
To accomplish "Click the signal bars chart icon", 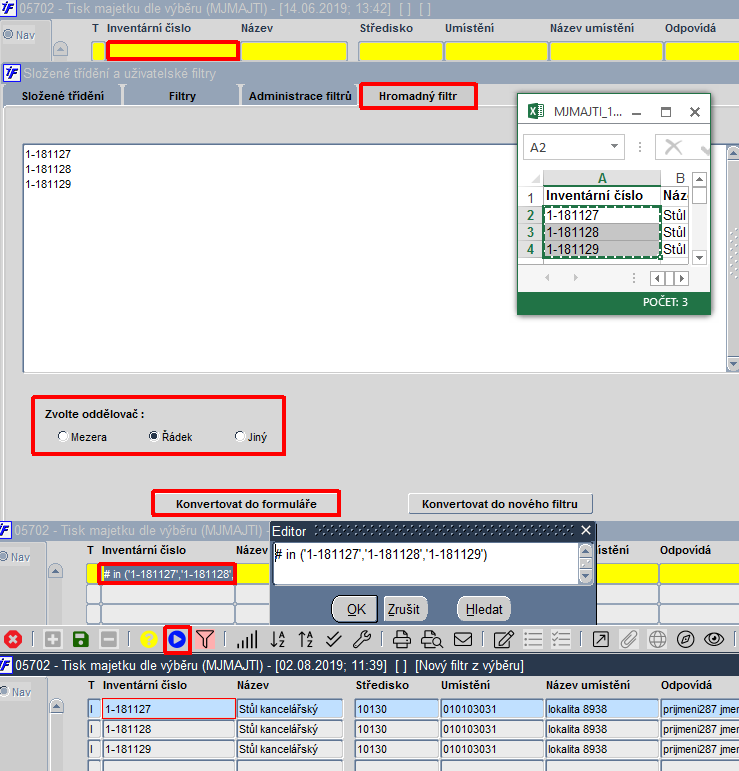I will [247, 639].
